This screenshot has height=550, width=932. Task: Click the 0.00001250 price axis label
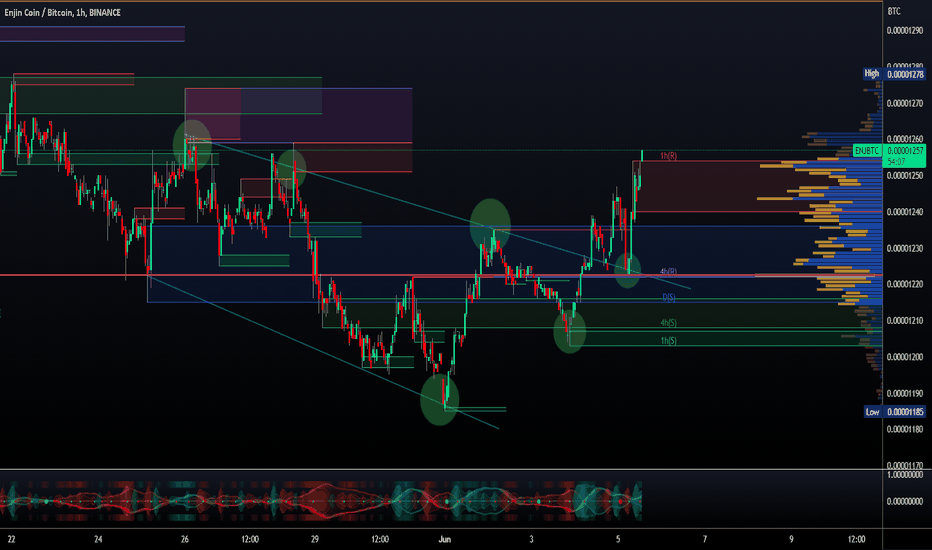point(905,175)
